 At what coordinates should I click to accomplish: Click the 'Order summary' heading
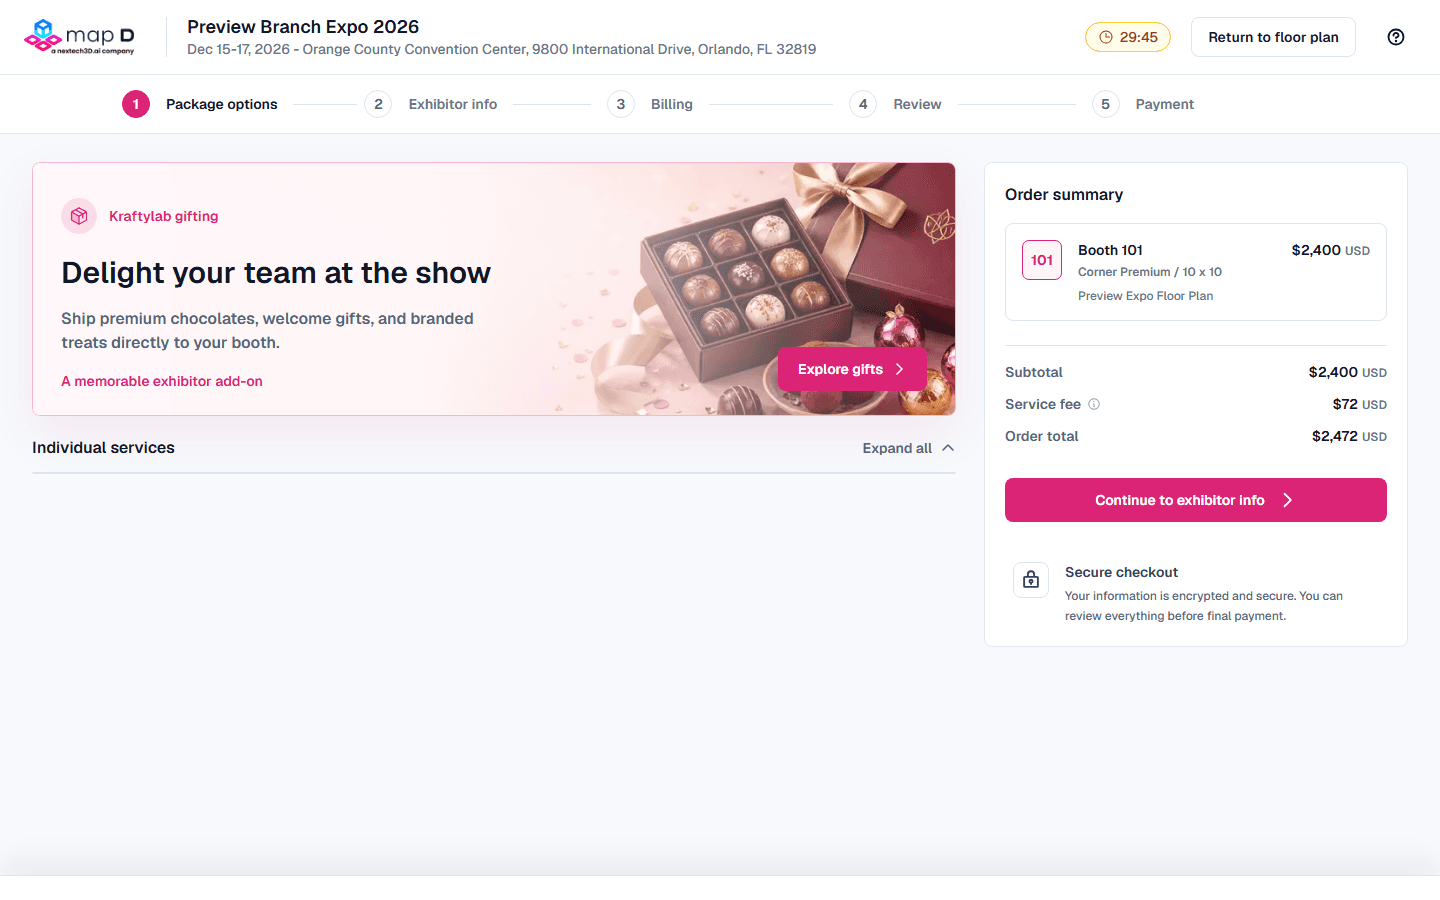tap(1064, 195)
